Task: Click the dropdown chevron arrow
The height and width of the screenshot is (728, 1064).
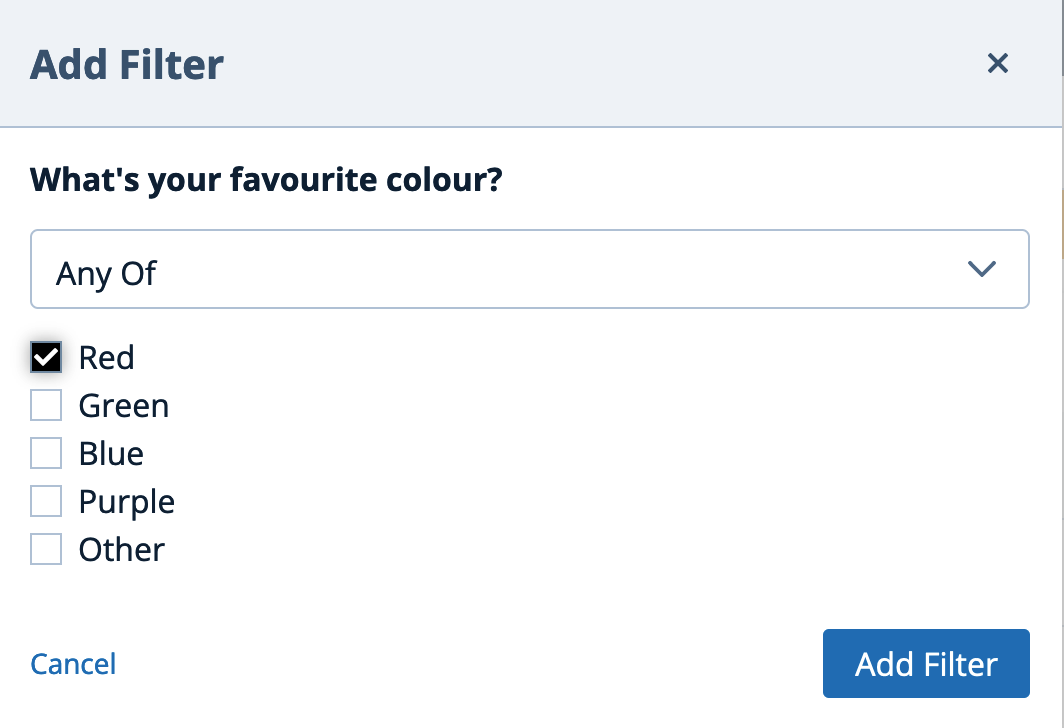Action: point(982,269)
